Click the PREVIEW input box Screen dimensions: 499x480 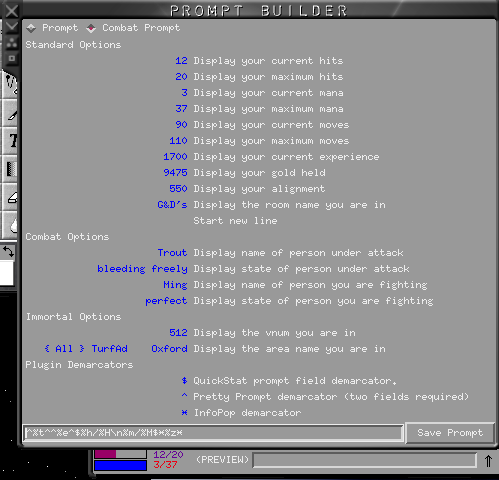(x=364, y=460)
